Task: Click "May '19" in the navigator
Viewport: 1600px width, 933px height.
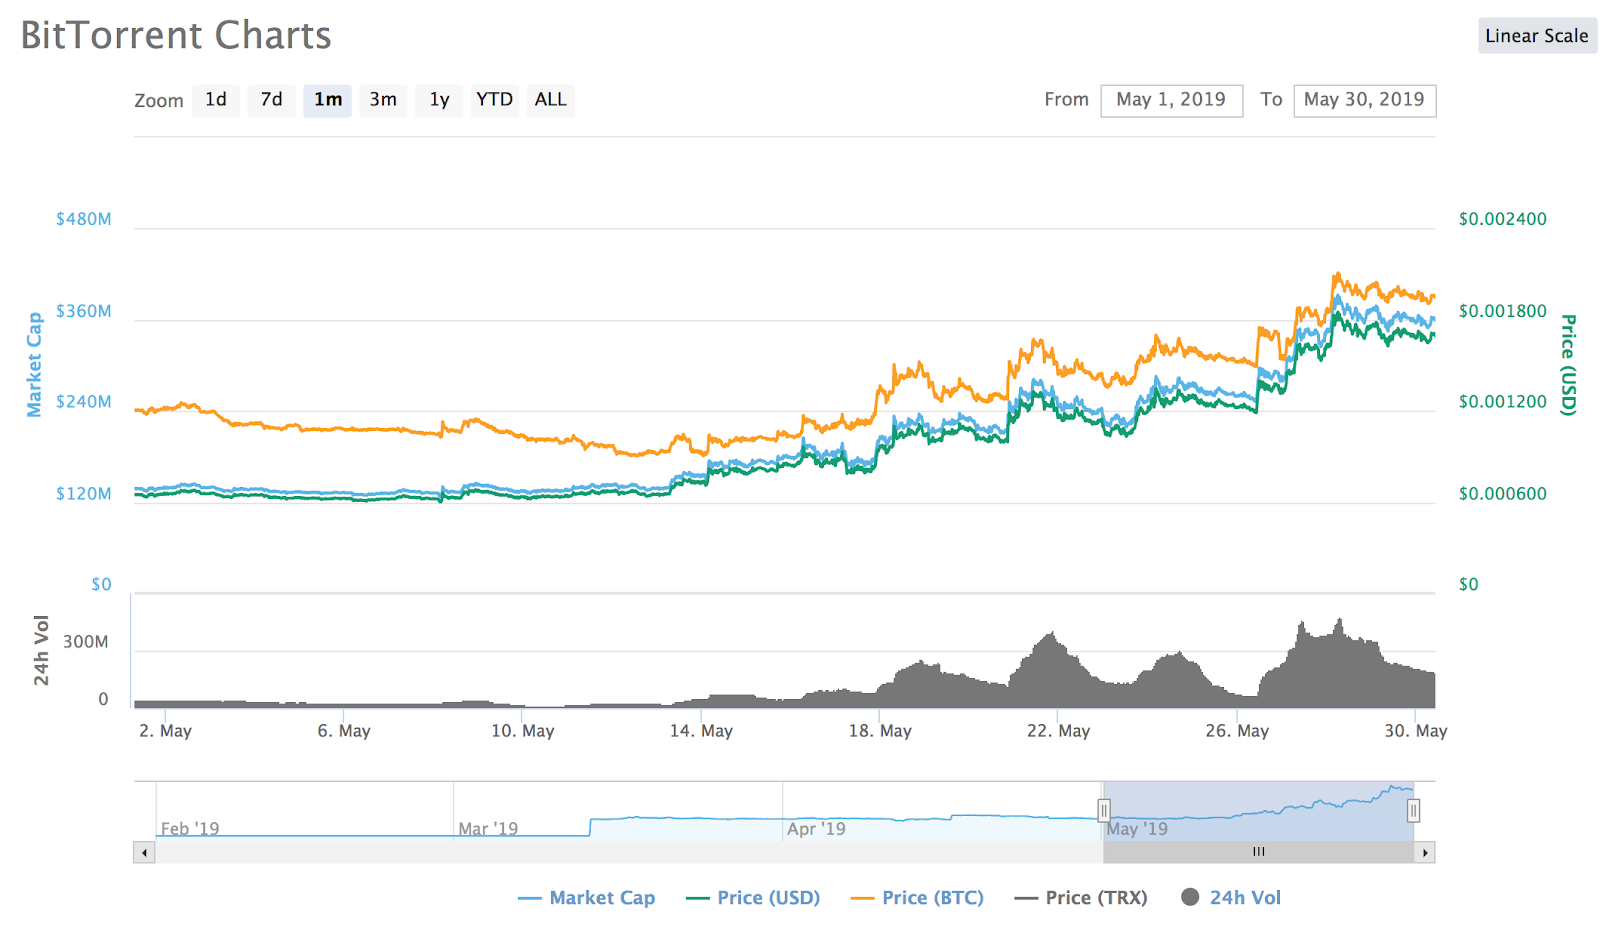Action: tap(1137, 829)
